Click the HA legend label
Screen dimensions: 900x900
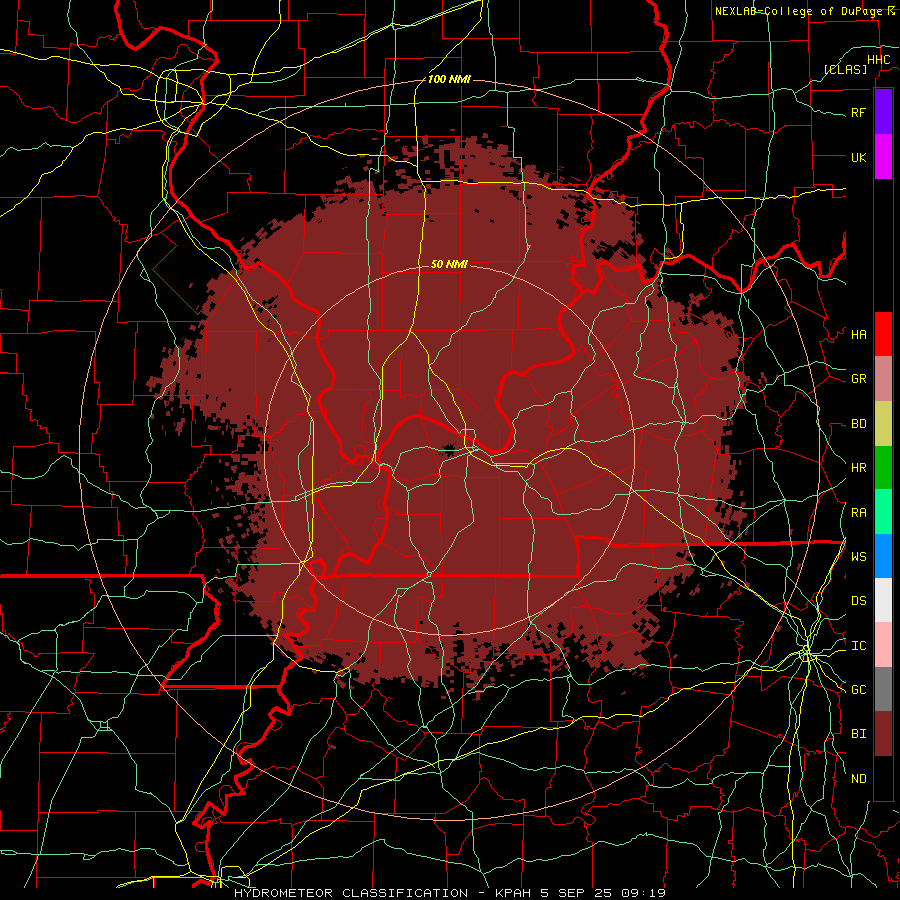(x=858, y=334)
